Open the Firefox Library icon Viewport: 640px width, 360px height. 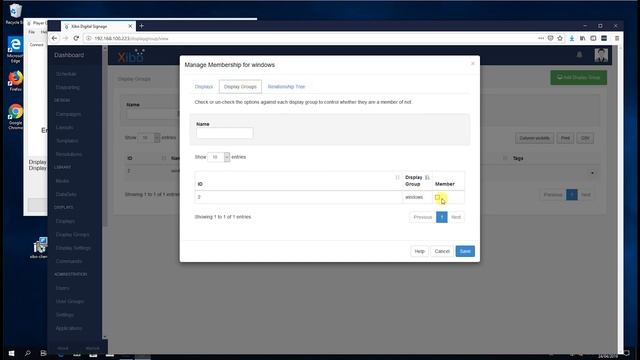[x=582, y=38]
